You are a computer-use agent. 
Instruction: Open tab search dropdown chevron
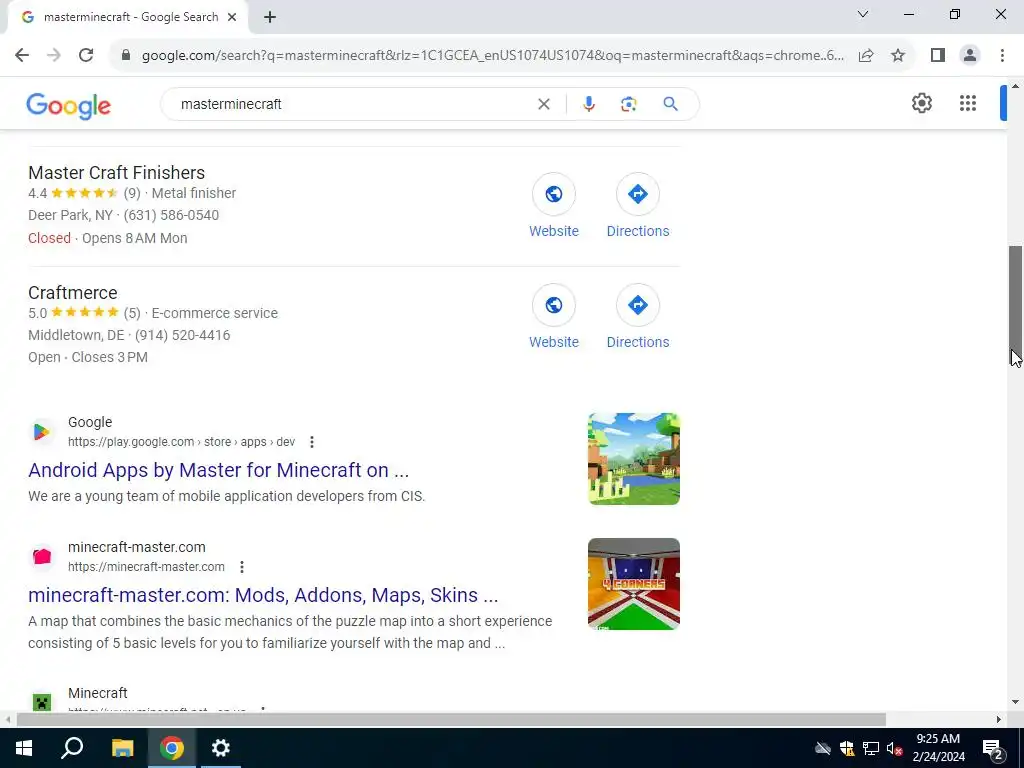coord(863,14)
